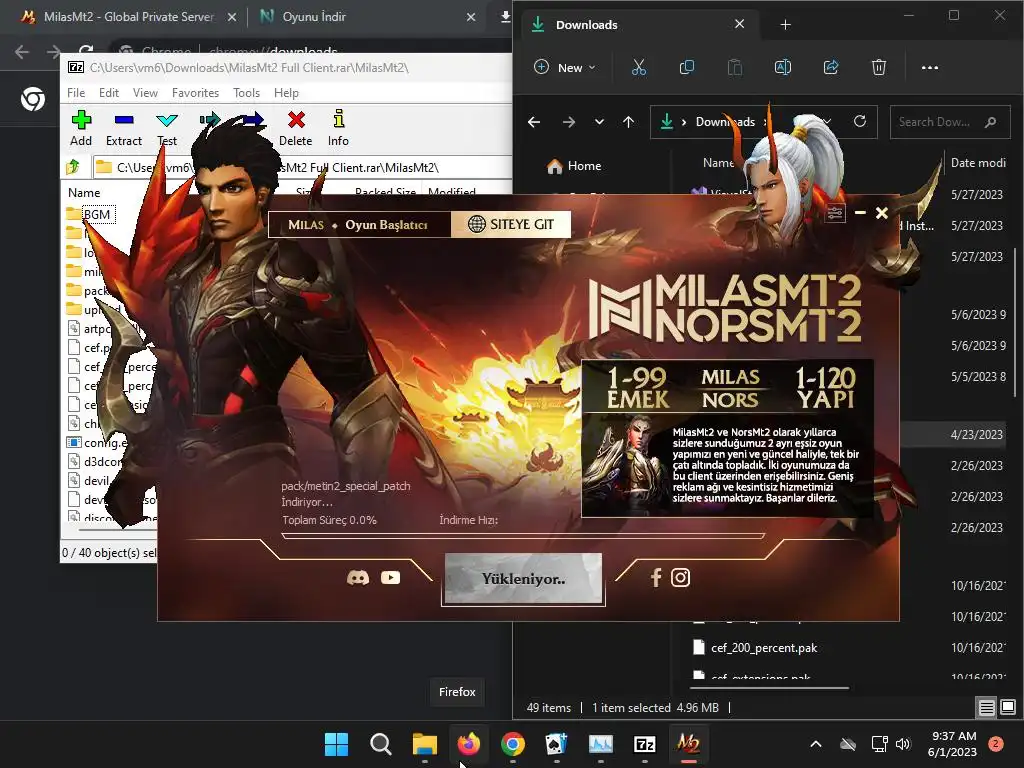Open Chrome from taskbar
This screenshot has height=768, width=1024.
coord(513,744)
